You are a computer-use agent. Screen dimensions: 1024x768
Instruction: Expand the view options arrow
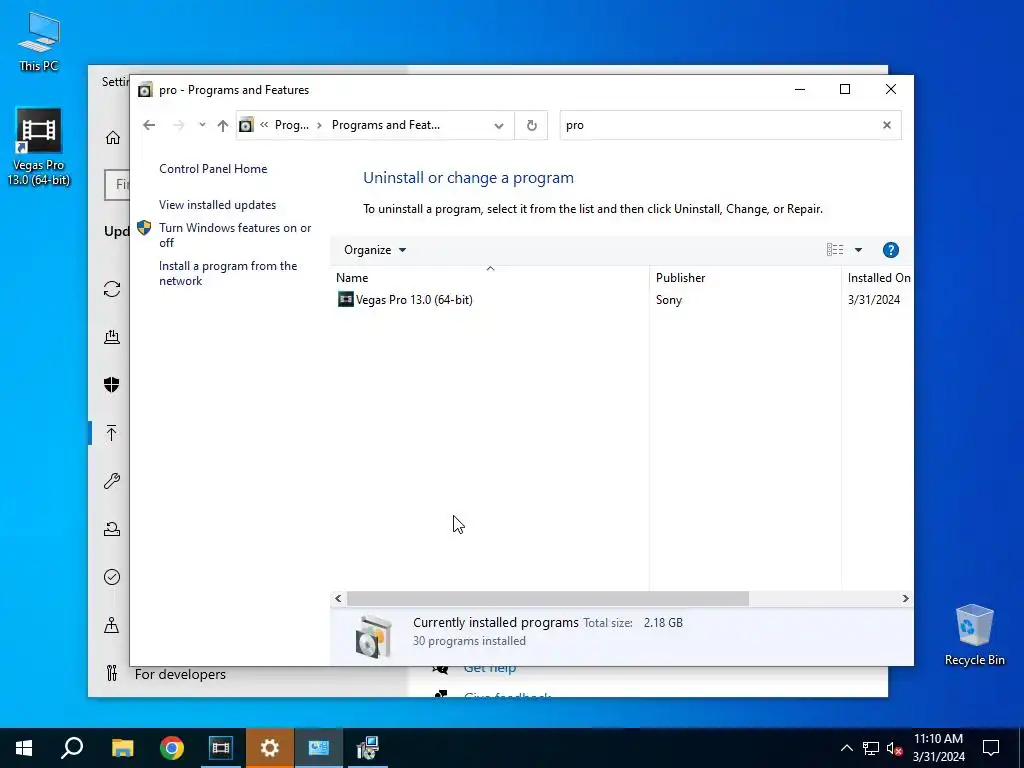tap(858, 249)
